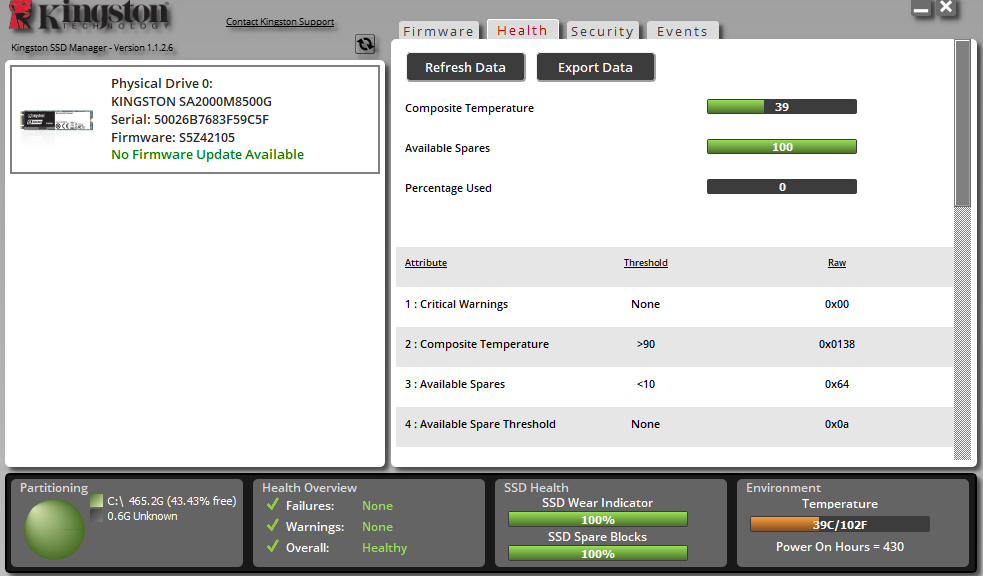Viewport: 983px width, 576px height.
Task: Click the Failures green checkmark icon
Action: click(273, 505)
